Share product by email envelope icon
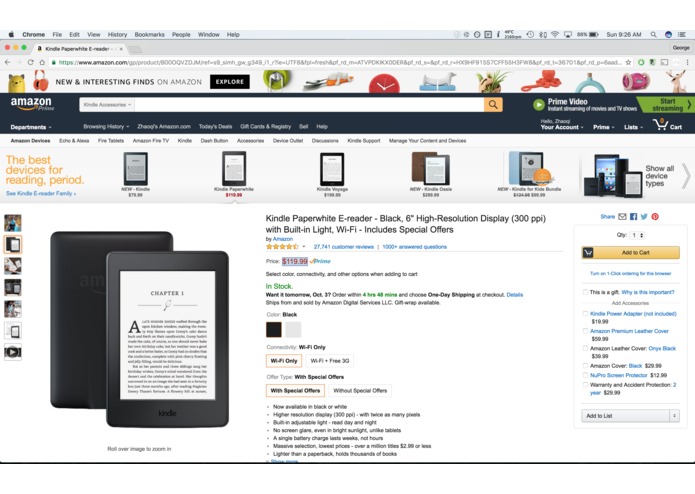Viewport: 695px width, 494px height. point(622,217)
